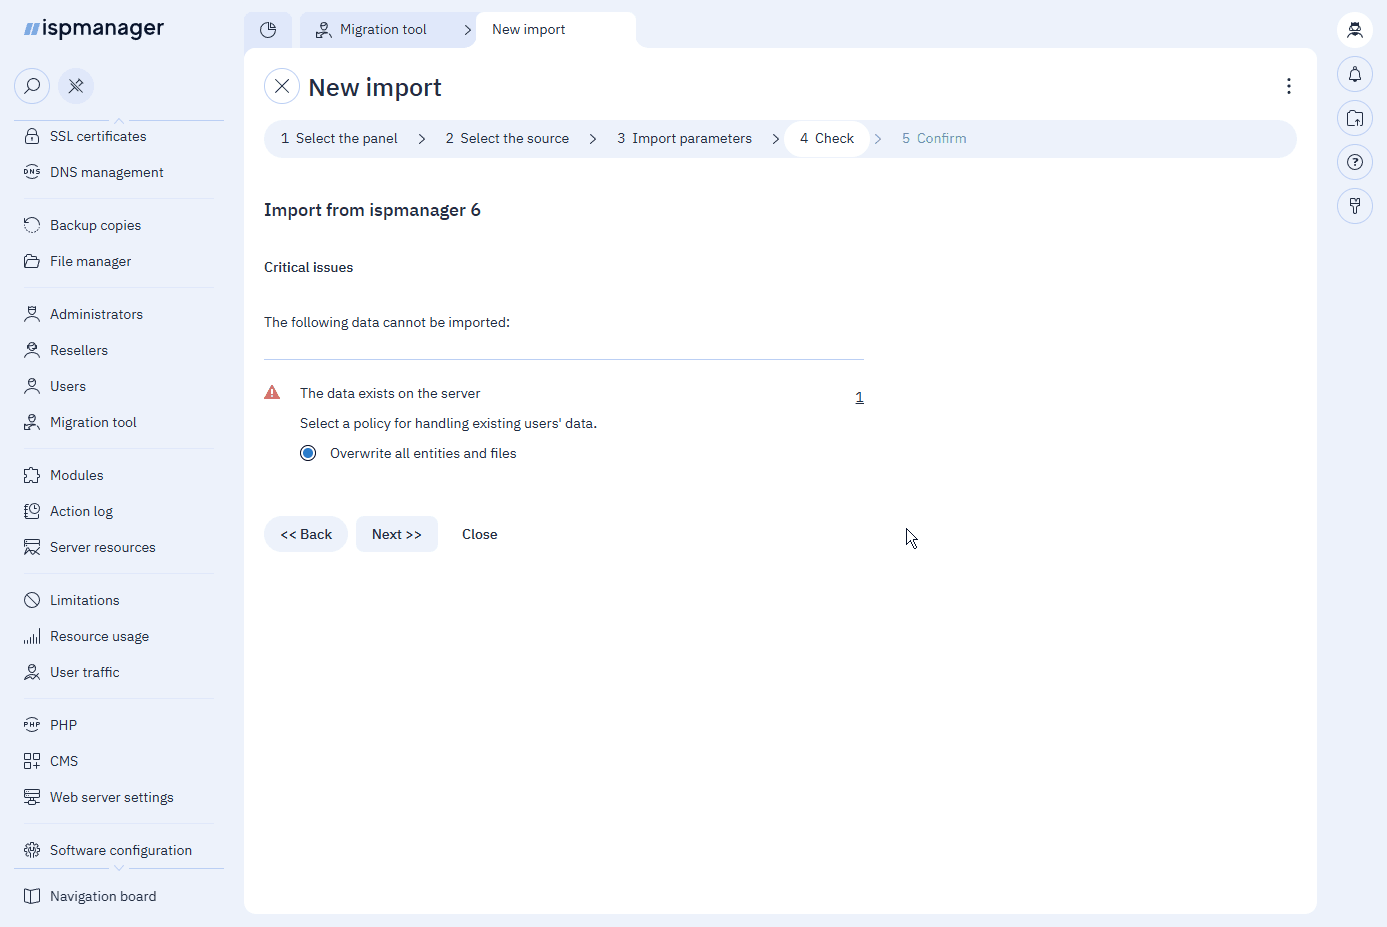Click the DNS icon for DNS management

(x=32, y=172)
